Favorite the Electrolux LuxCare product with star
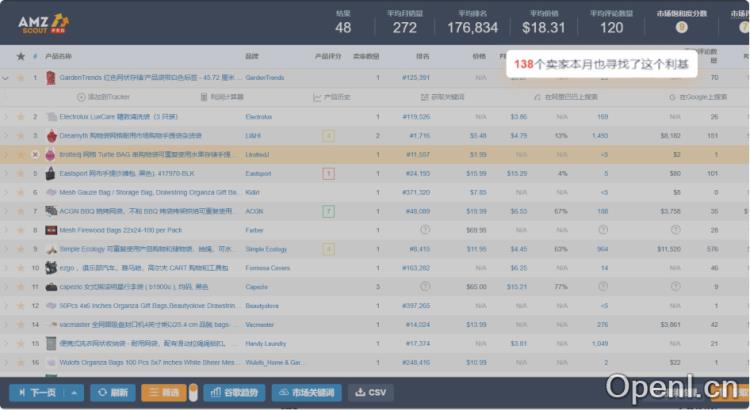Screen dimensions: 750x410 click(20, 116)
